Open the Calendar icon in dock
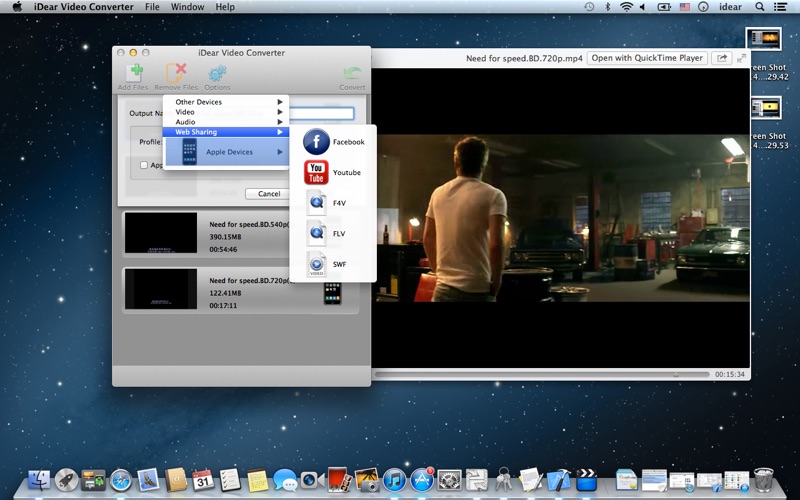Screen dimensions: 800x500 (203, 480)
